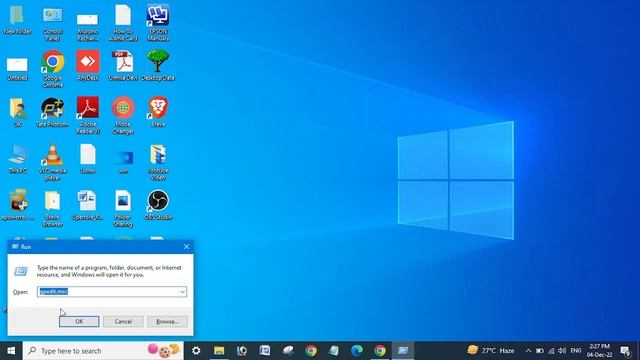
Task: Click Cancel in the Run dialog
Action: (123, 321)
